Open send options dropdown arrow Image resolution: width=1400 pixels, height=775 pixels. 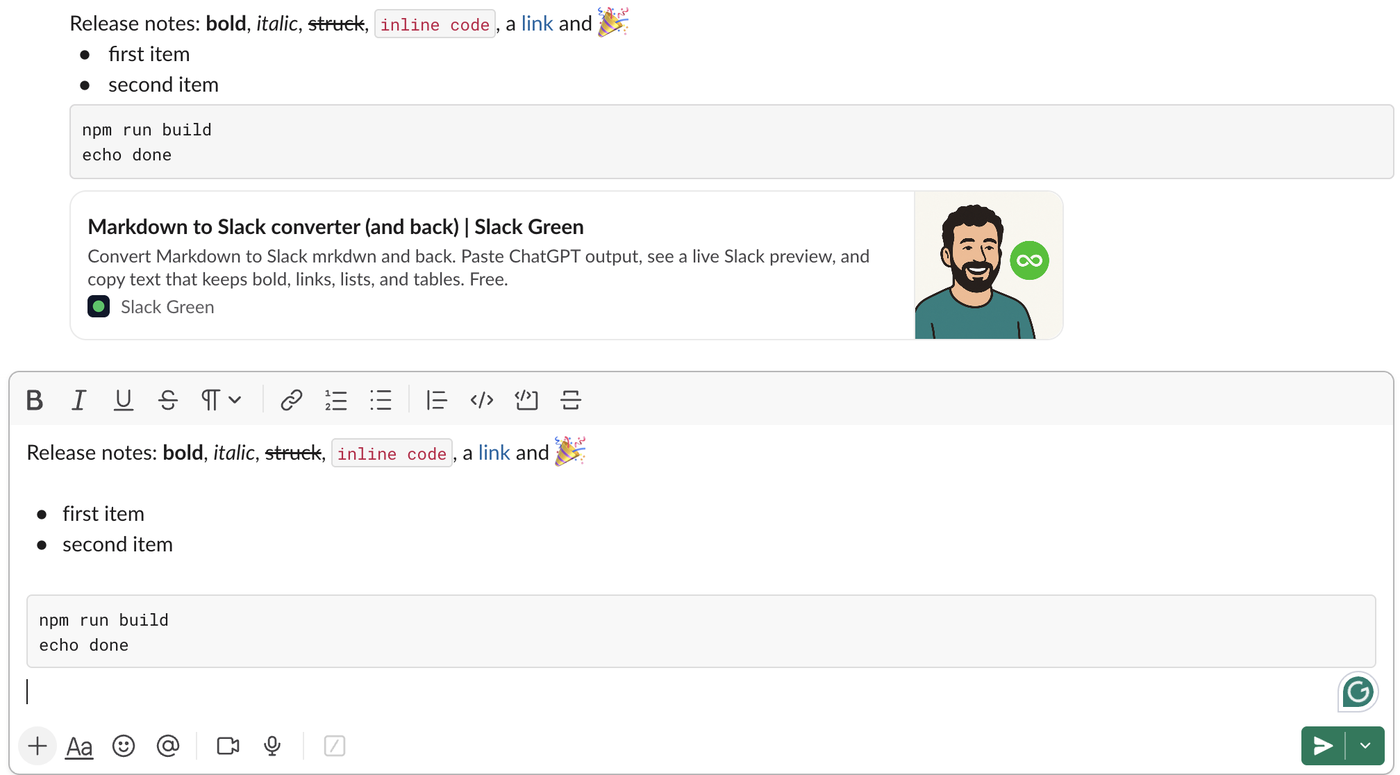pyautogui.click(x=1365, y=746)
